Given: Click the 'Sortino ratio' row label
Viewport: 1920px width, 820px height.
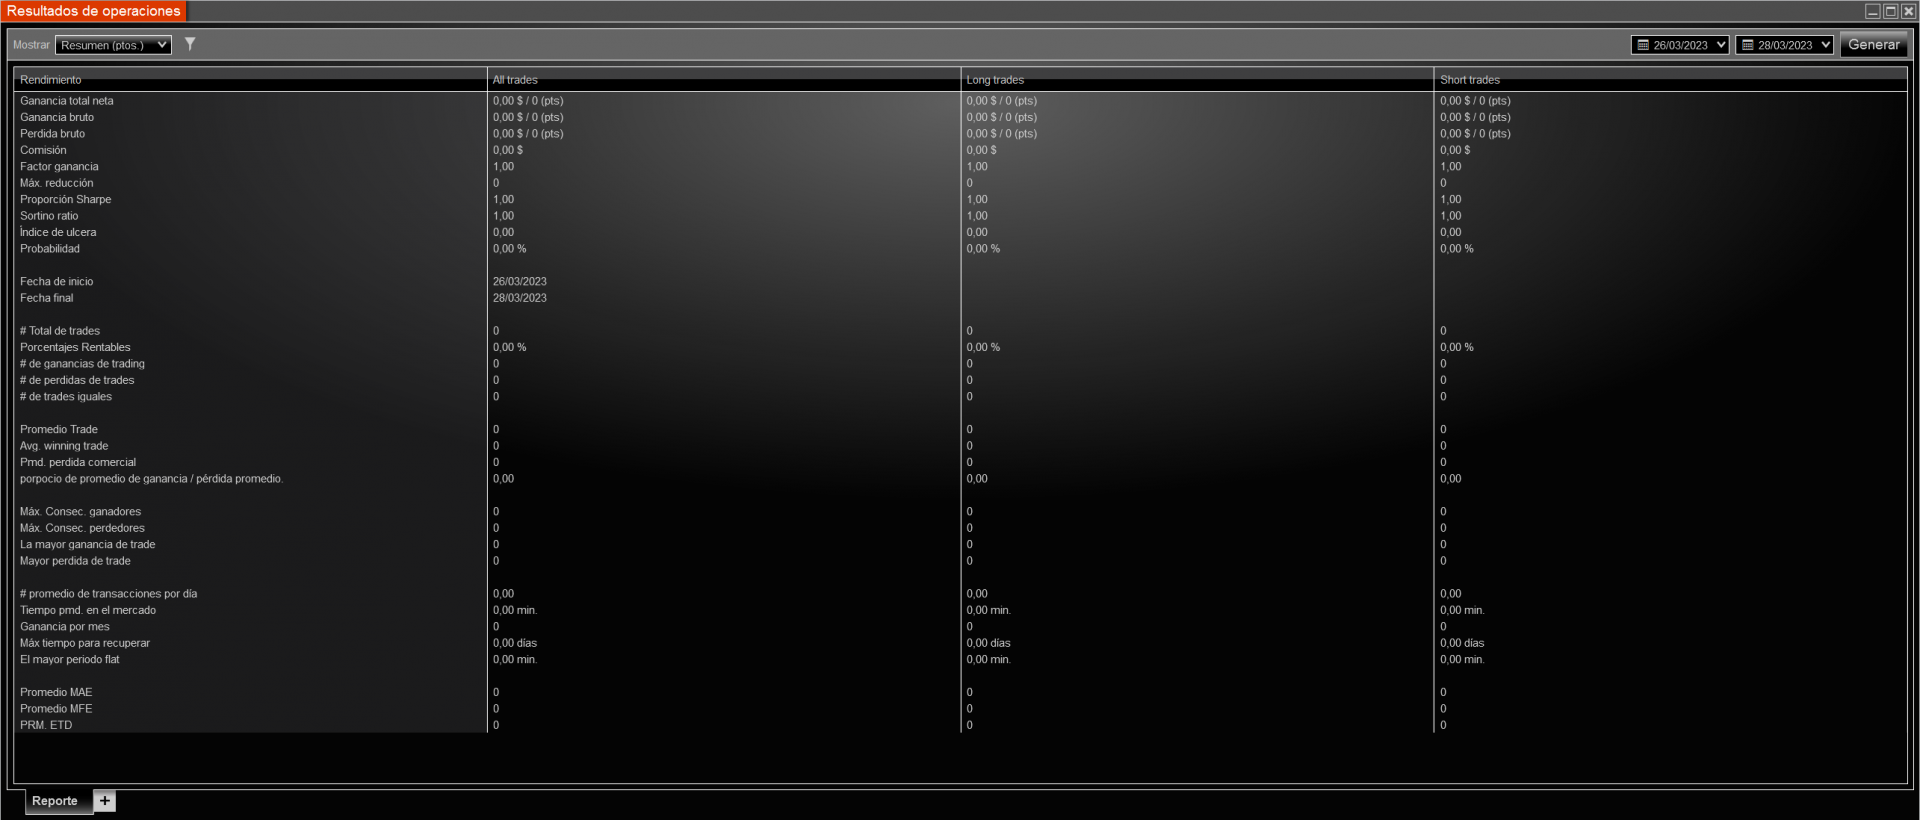Looking at the screenshot, I should tap(49, 216).
